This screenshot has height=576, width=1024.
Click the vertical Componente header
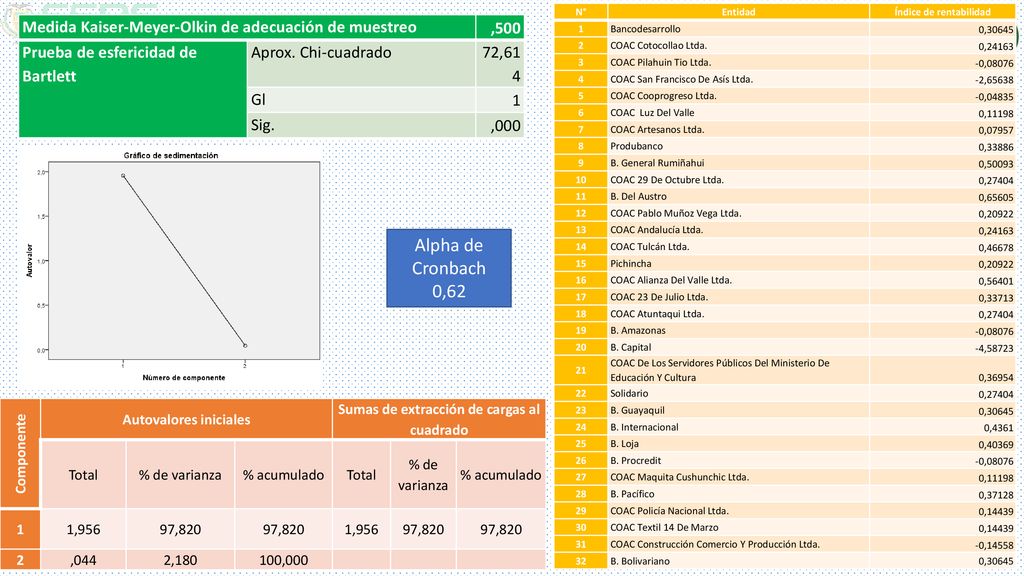tap(20, 453)
